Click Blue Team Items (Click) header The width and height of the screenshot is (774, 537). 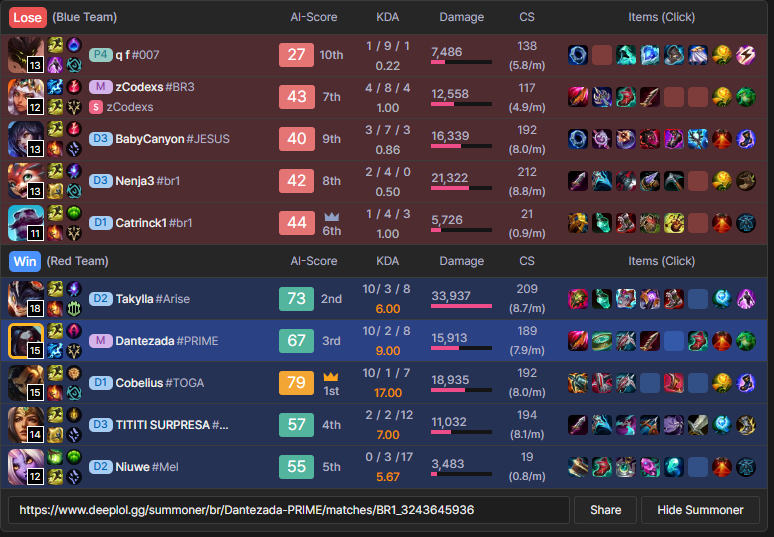[661, 17]
